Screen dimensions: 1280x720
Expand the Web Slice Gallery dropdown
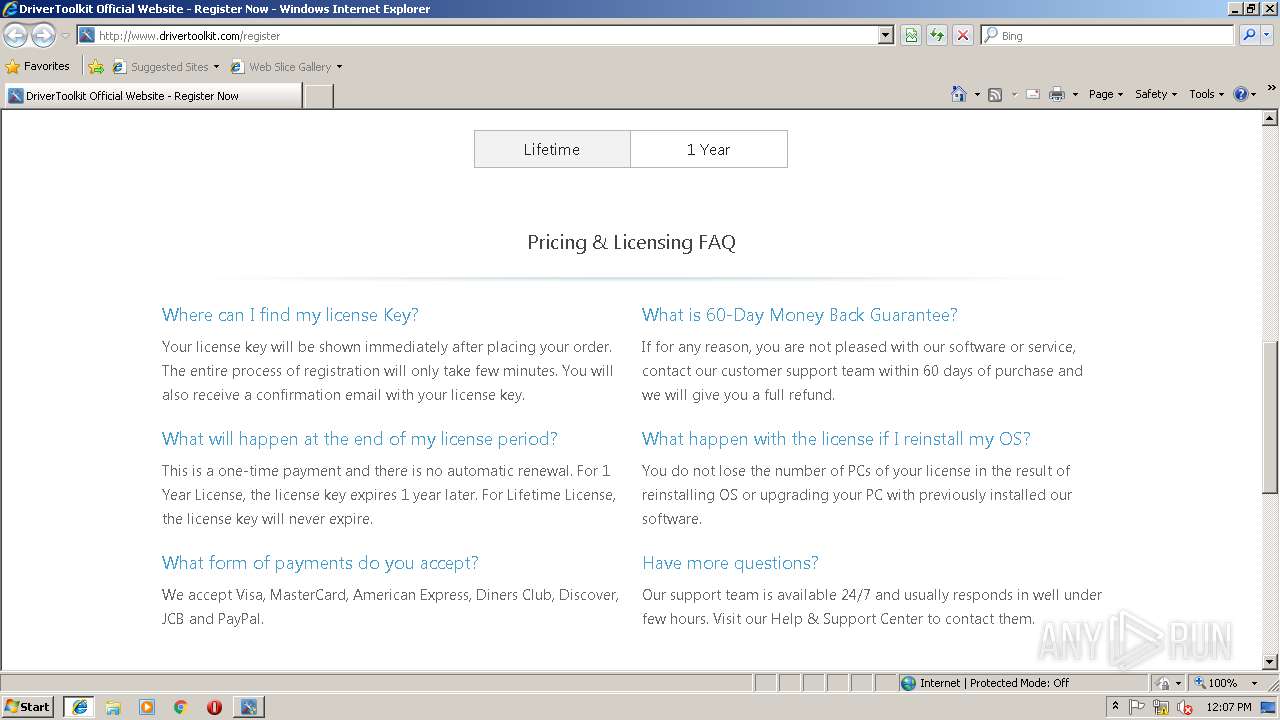point(339,67)
